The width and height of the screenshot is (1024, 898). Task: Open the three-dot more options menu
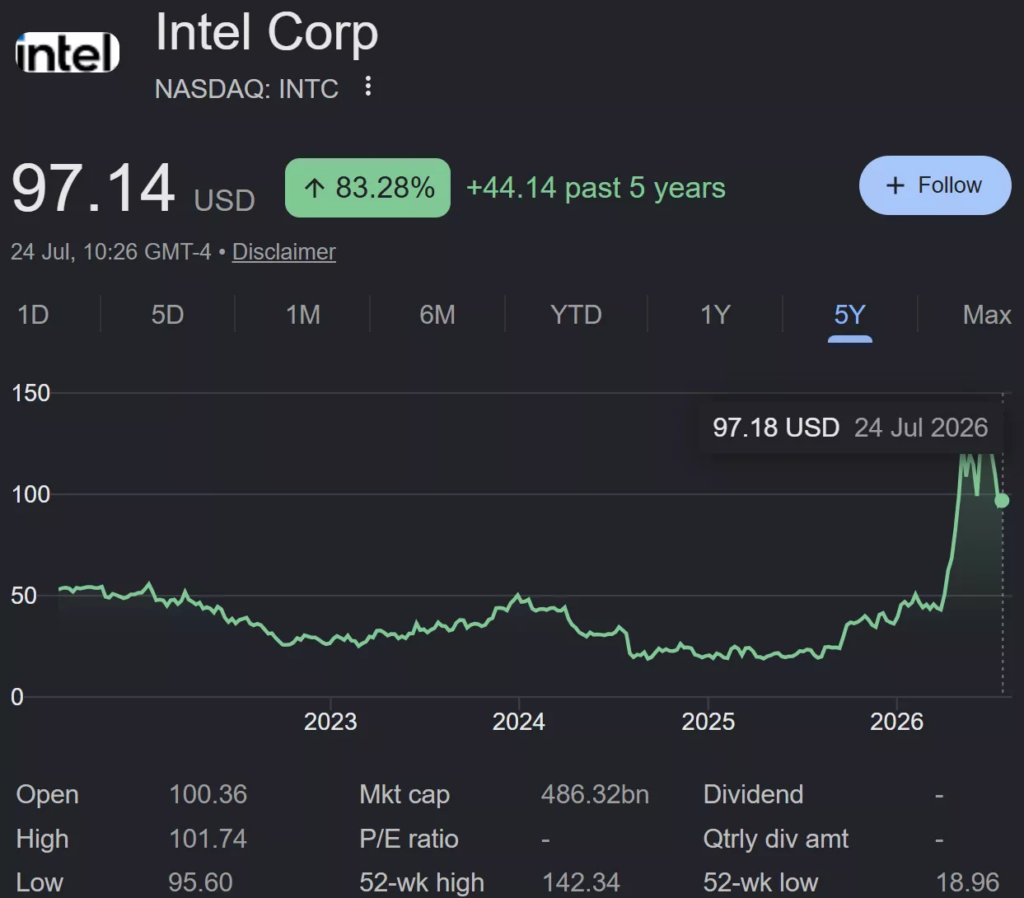[368, 86]
